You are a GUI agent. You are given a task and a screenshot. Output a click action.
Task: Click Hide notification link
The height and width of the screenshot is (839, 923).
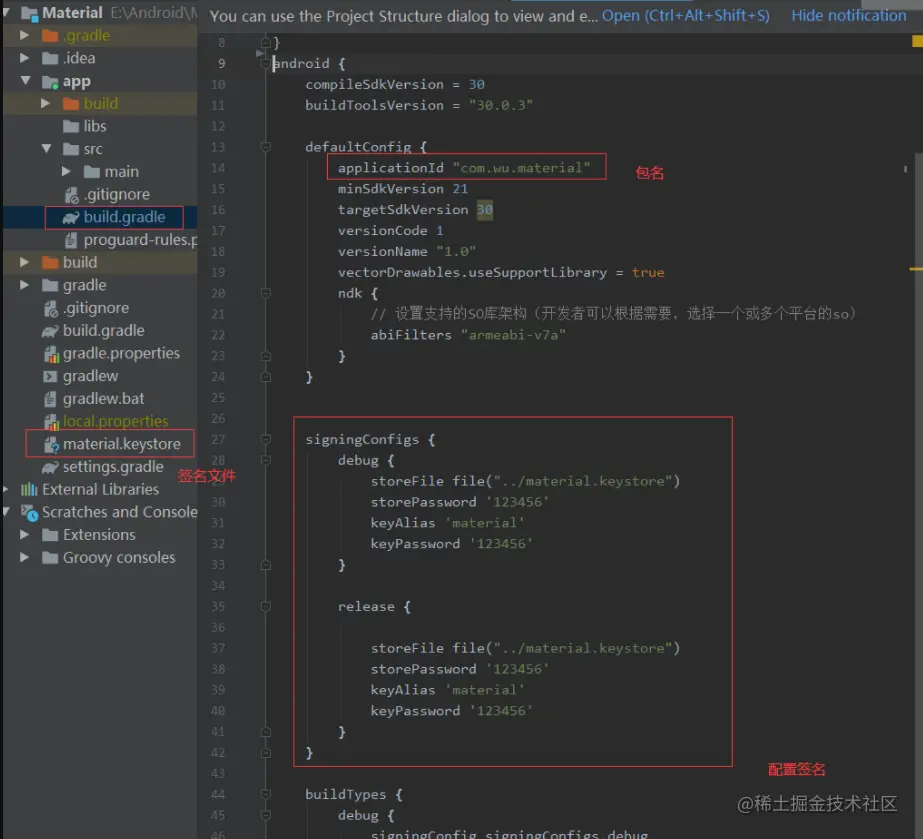pos(849,16)
